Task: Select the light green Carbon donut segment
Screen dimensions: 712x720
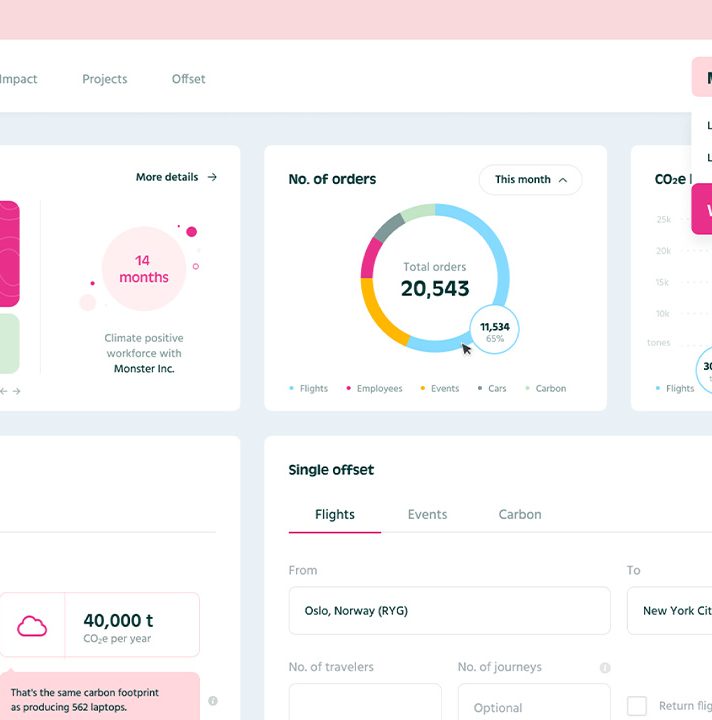Action: (x=417, y=211)
